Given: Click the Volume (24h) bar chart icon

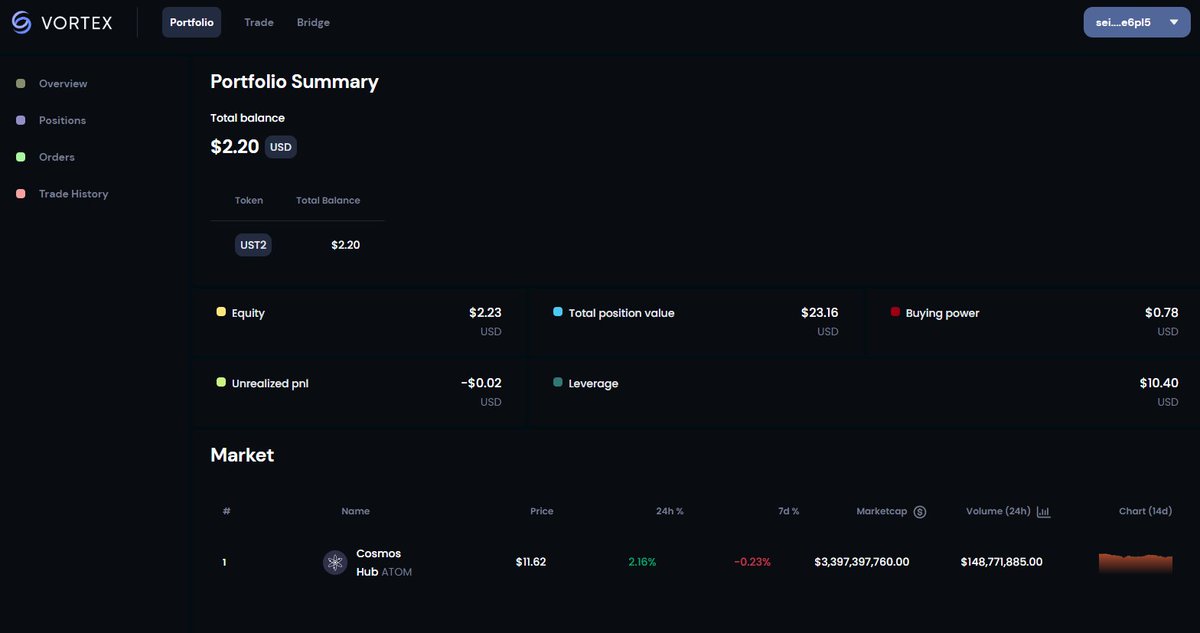Looking at the screenshot, I should click(1043, 511).
